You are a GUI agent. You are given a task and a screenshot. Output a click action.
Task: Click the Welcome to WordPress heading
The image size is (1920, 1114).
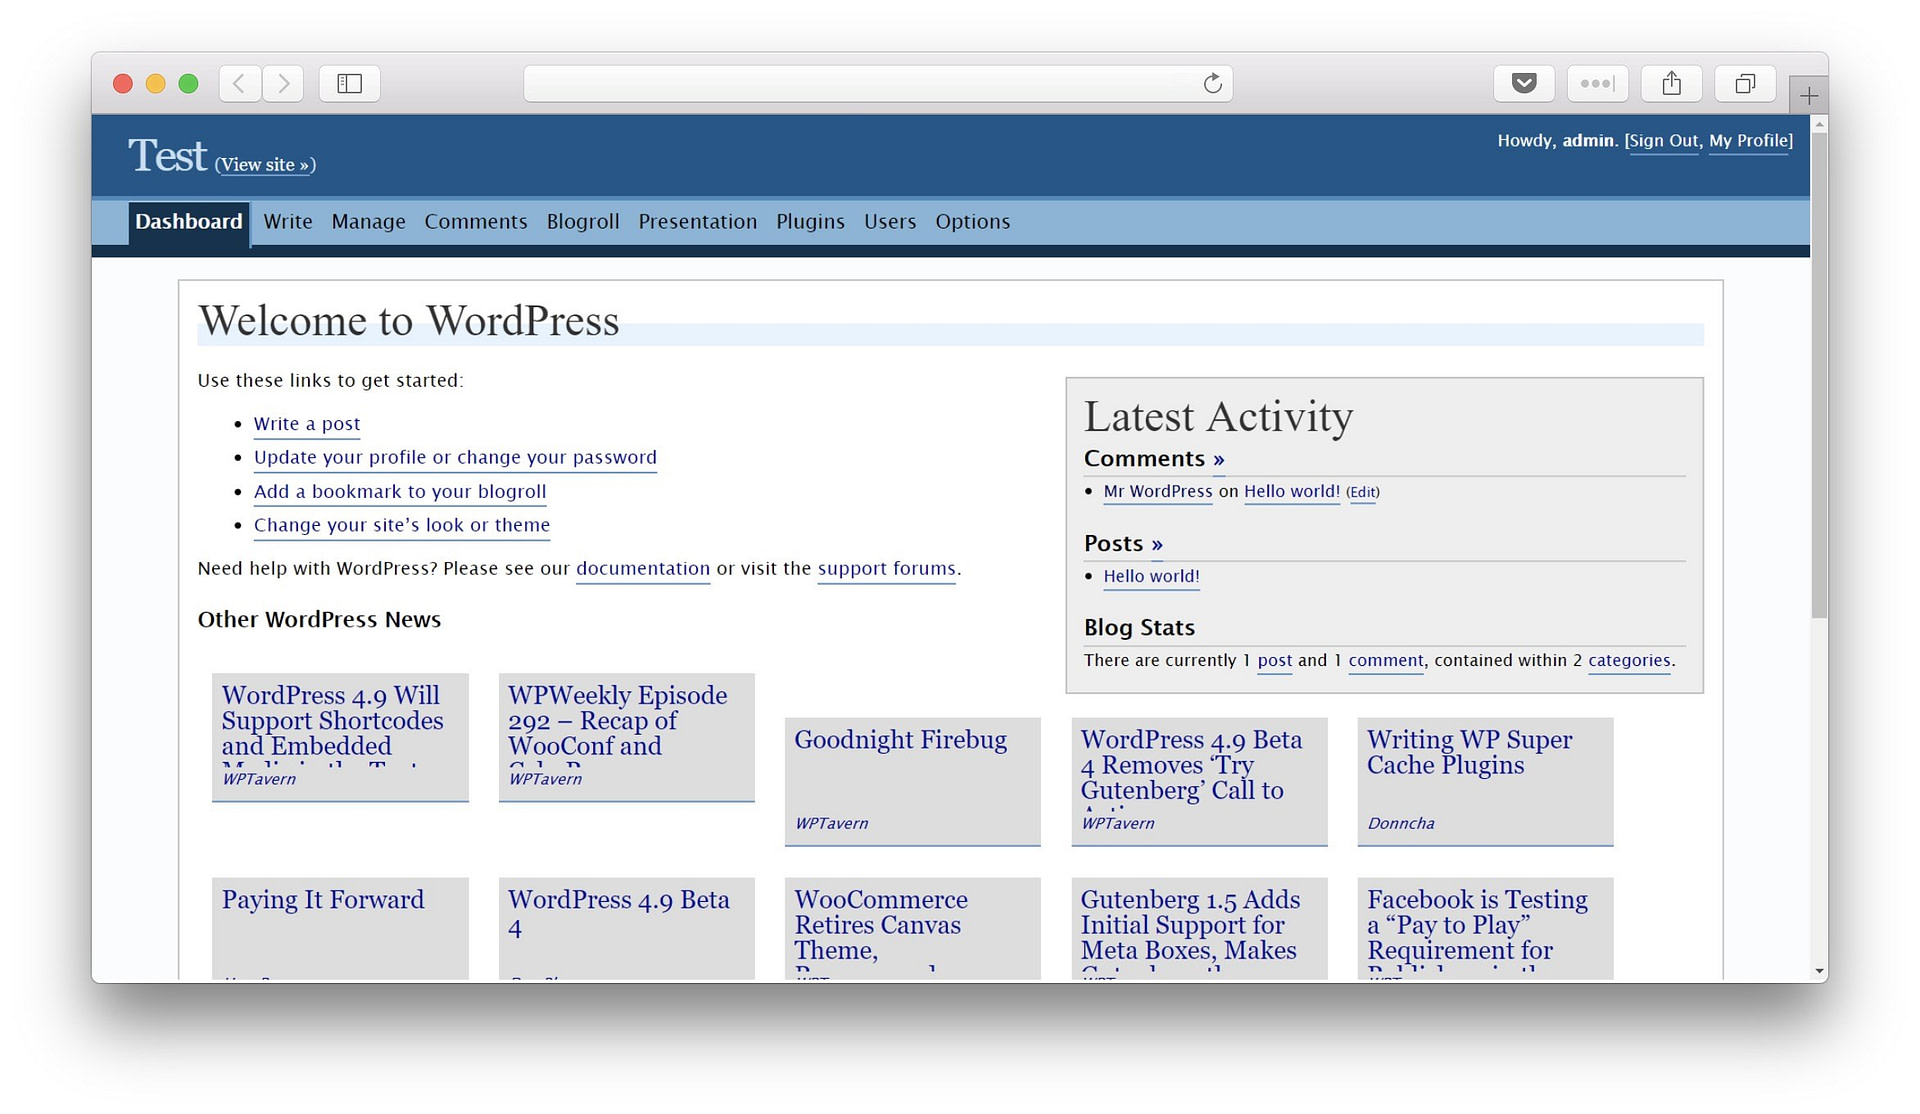409,322
